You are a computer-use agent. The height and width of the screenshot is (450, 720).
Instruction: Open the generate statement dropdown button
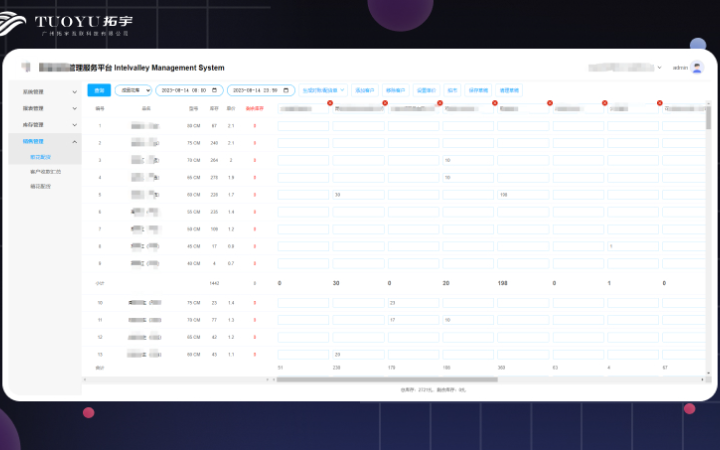(x=323, y=90)
